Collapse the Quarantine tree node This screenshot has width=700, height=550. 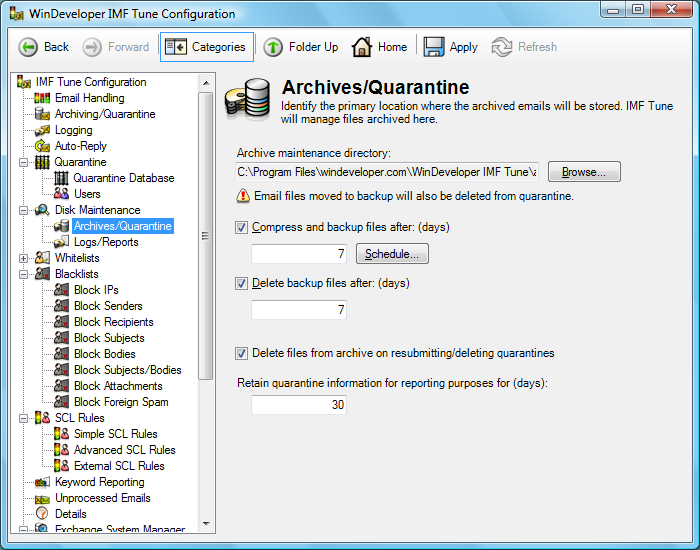click(24, 162)
